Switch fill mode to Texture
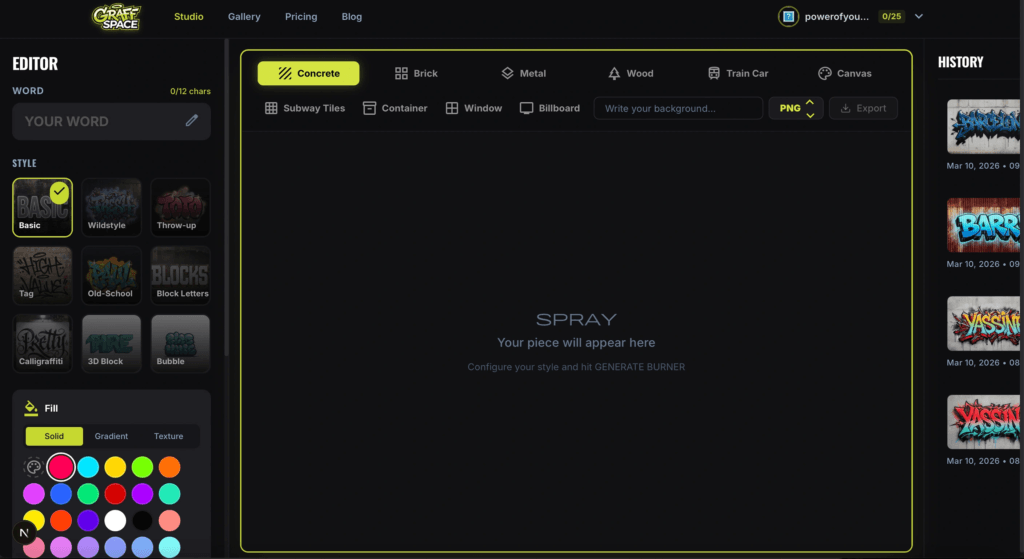Image resolution: width=1024 pixels, height=559 pixels. tap(168, 436)
